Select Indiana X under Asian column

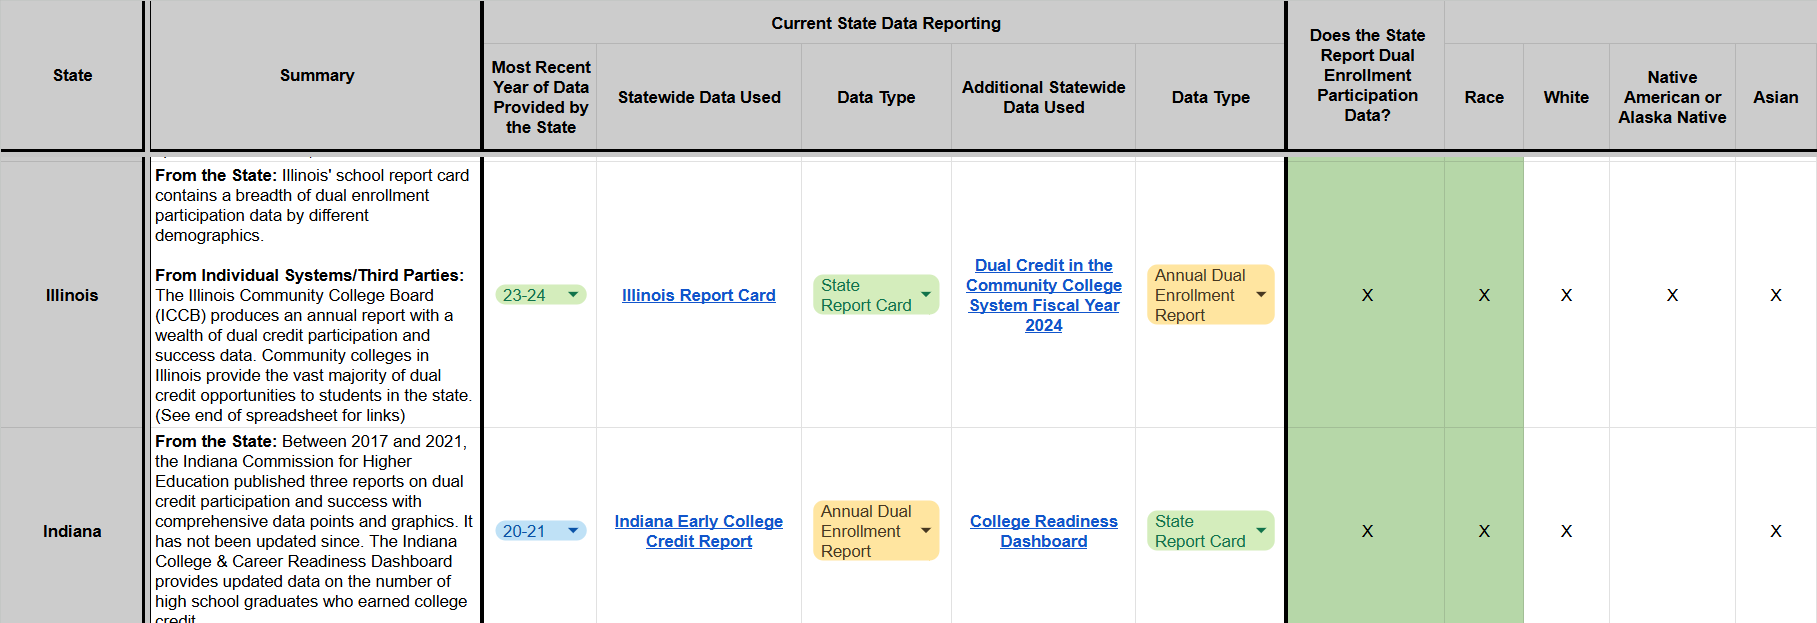tap(1776, 531)
